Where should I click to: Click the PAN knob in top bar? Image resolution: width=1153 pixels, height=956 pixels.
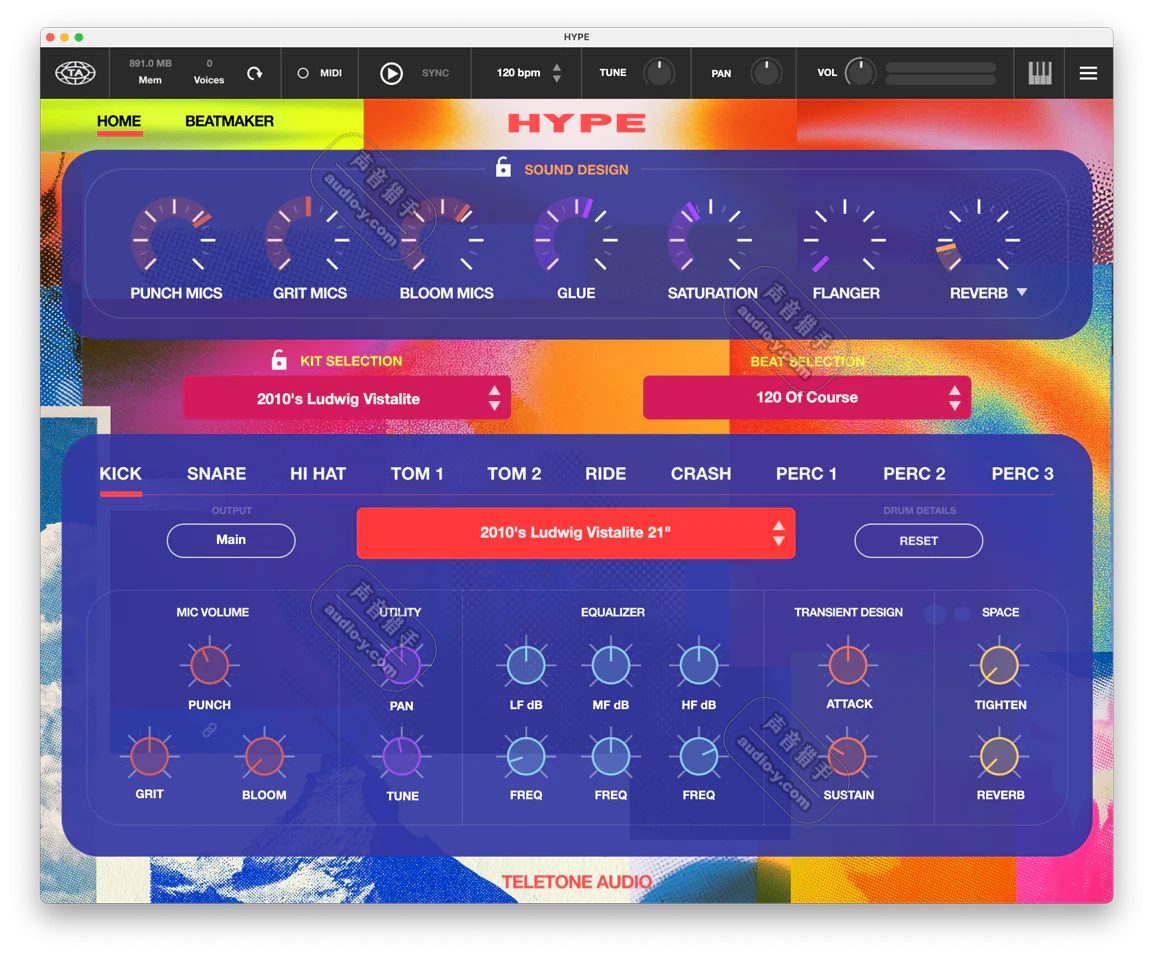tap(766, 73)
